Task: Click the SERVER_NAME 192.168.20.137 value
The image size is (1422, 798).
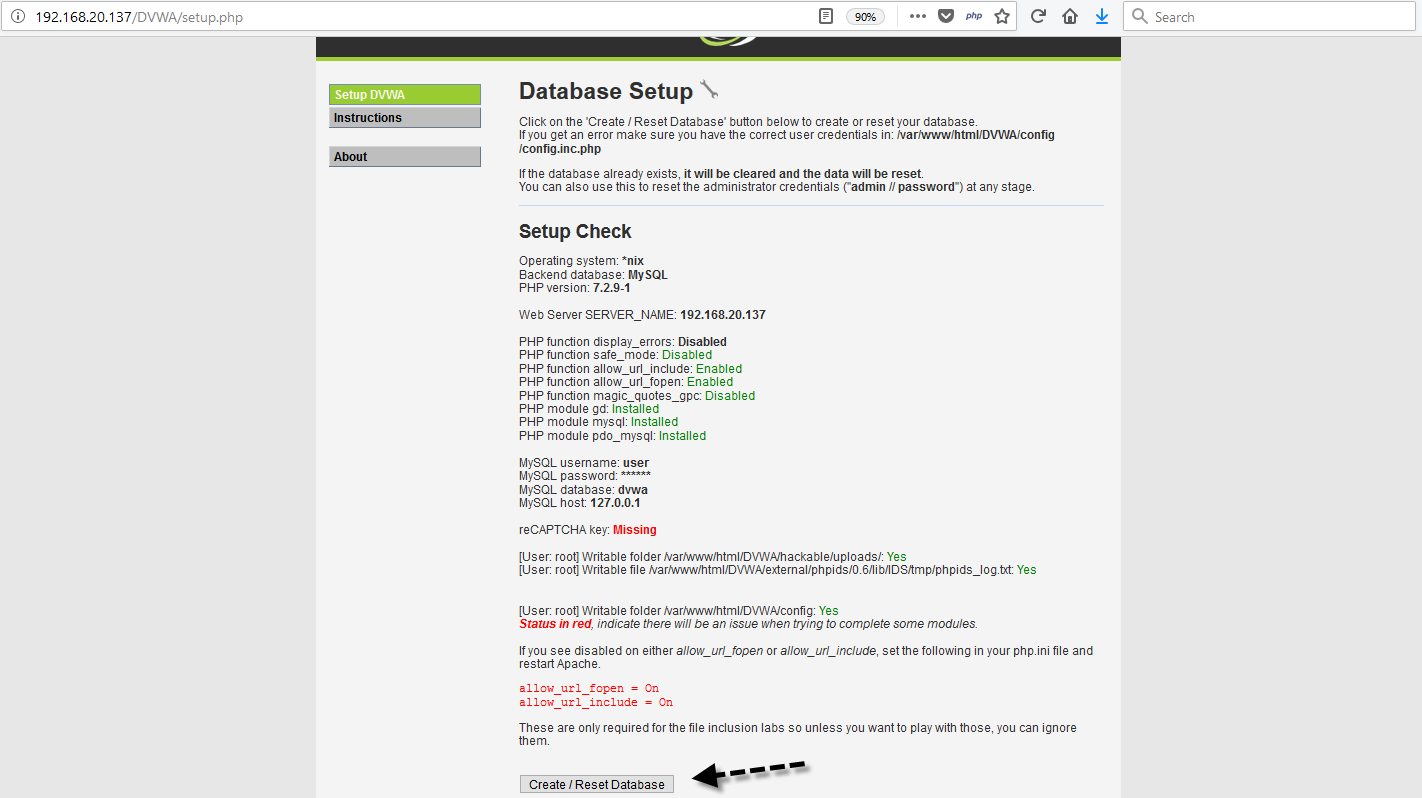Action: pos(723,315)
